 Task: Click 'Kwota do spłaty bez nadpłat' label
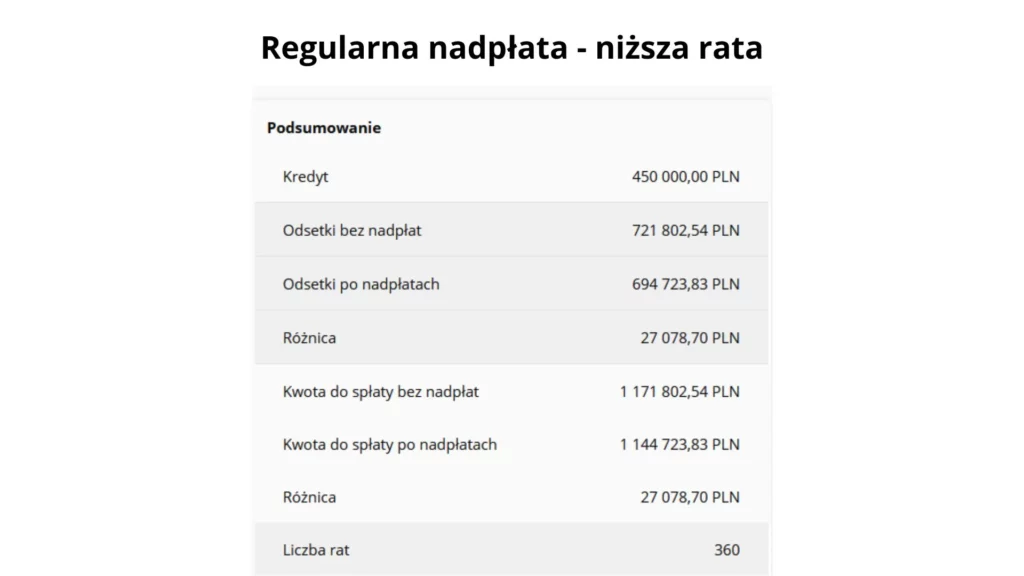381,392
